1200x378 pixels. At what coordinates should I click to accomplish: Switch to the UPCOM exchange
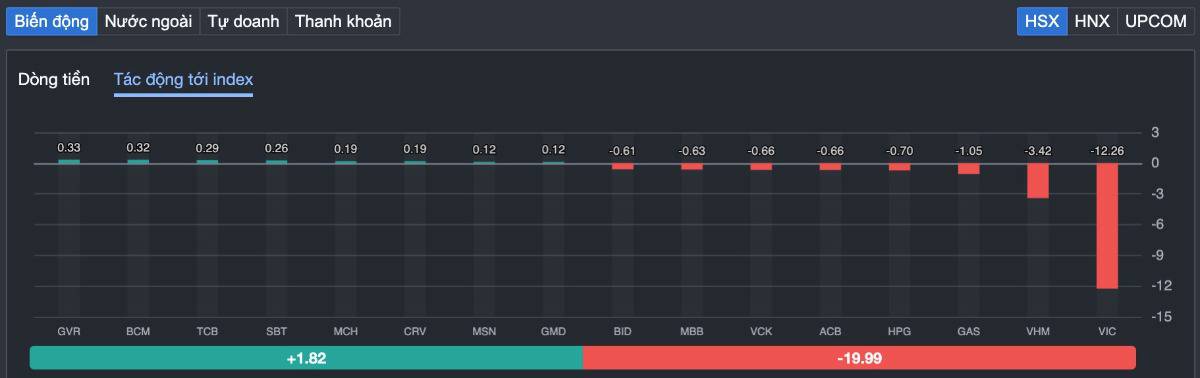point(1155,21)
